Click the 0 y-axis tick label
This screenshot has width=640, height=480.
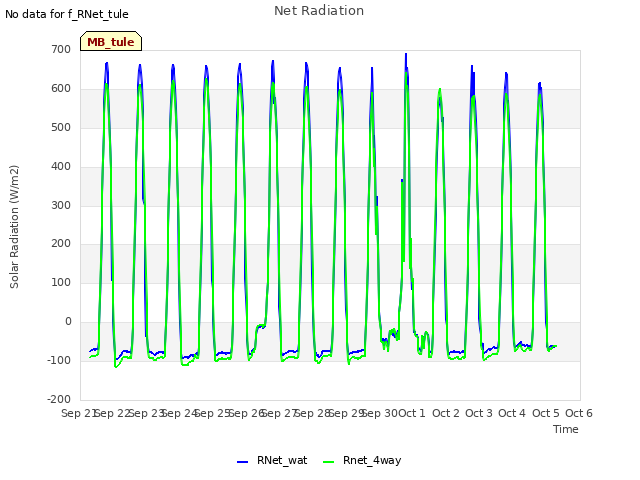(x=68, y=322)
